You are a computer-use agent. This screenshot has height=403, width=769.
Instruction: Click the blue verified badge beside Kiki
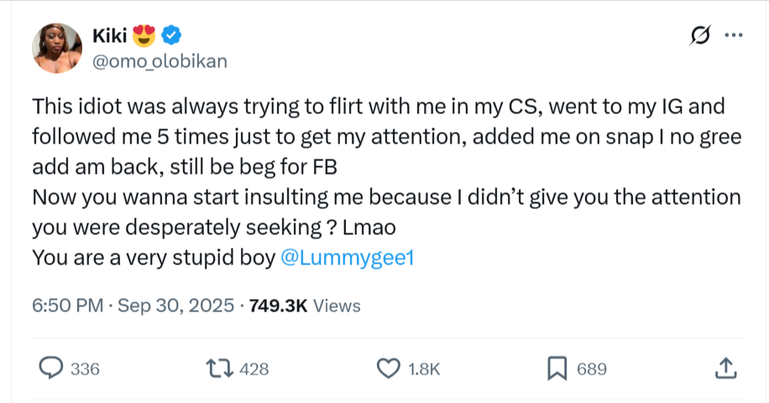172,36
